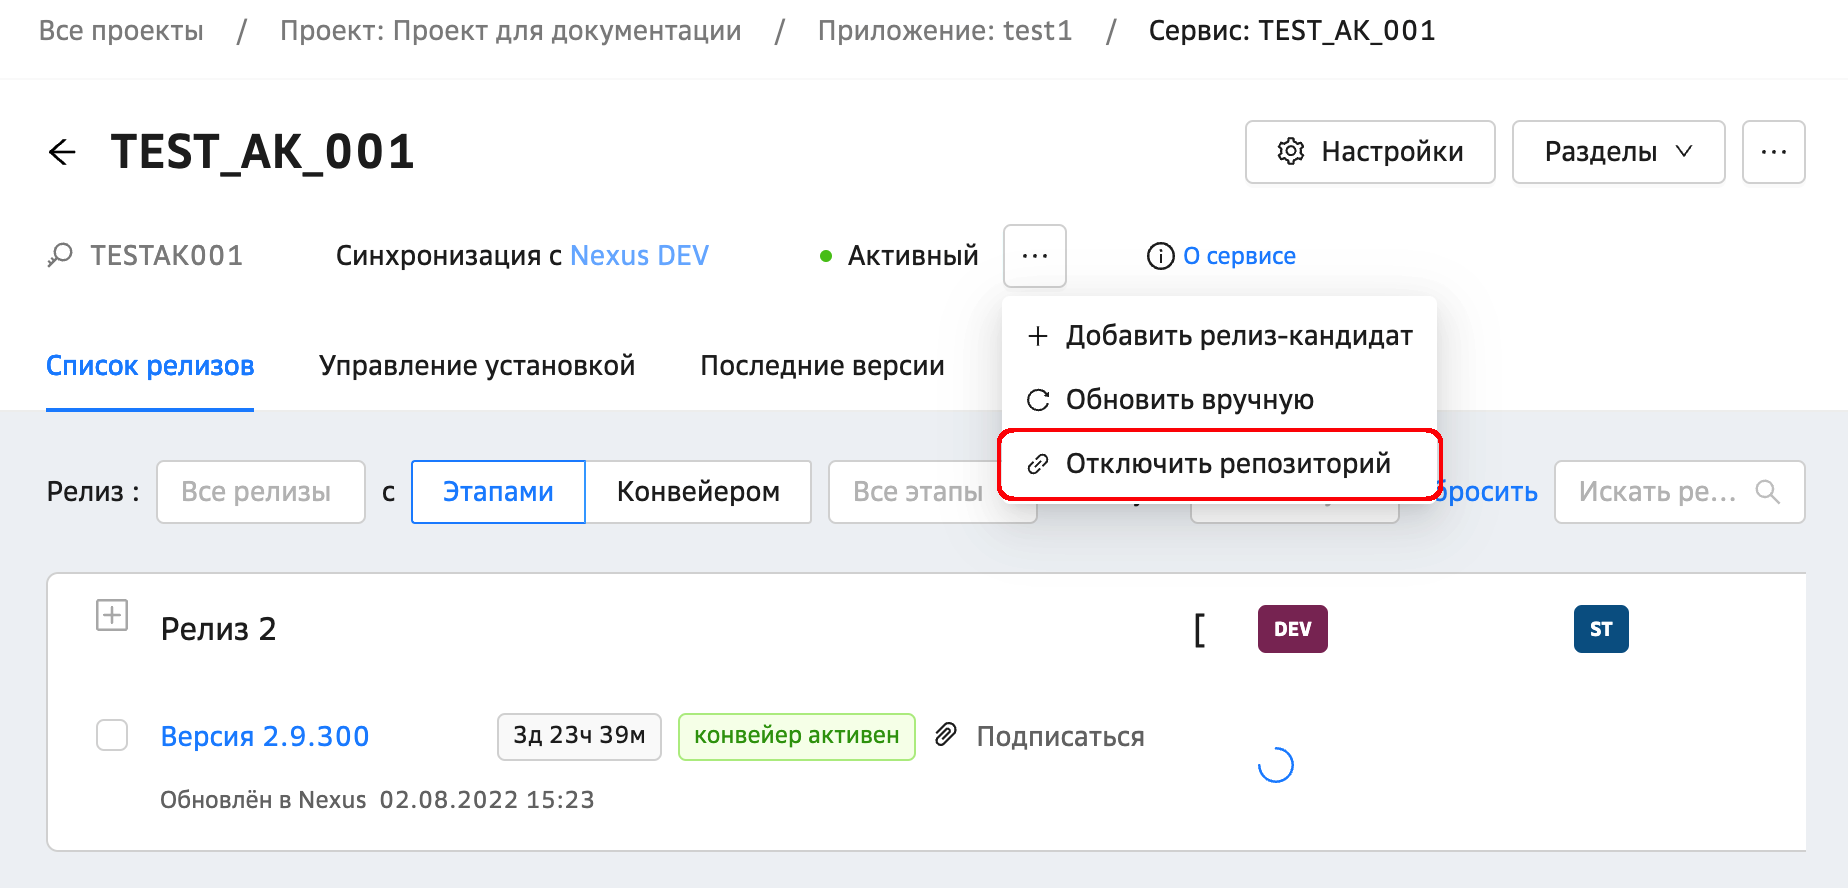Switch to the Конвейером view toggle
Screen dimensions: 1848x888
pos(698,492)
